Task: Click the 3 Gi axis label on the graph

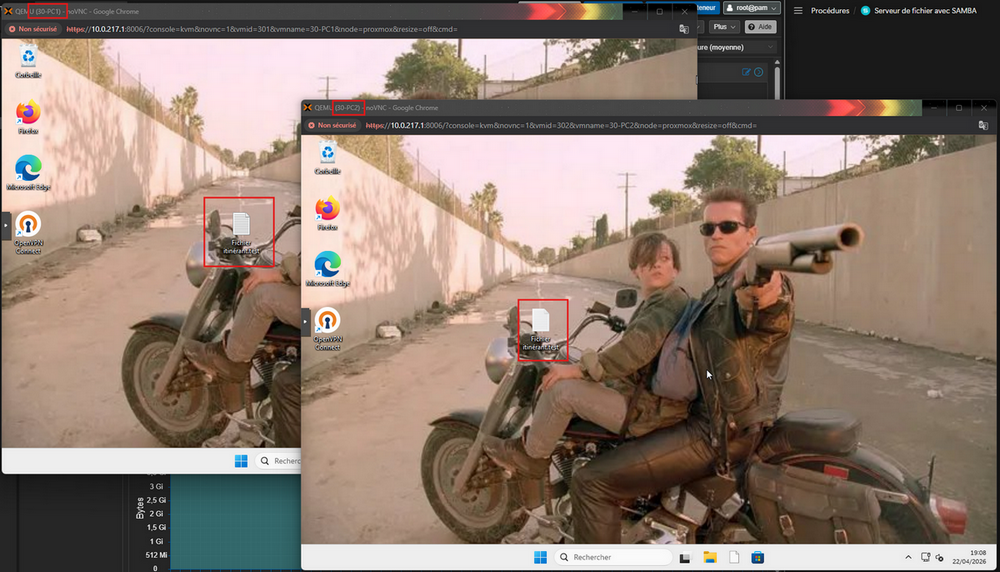Action: (x=156, y=487)
